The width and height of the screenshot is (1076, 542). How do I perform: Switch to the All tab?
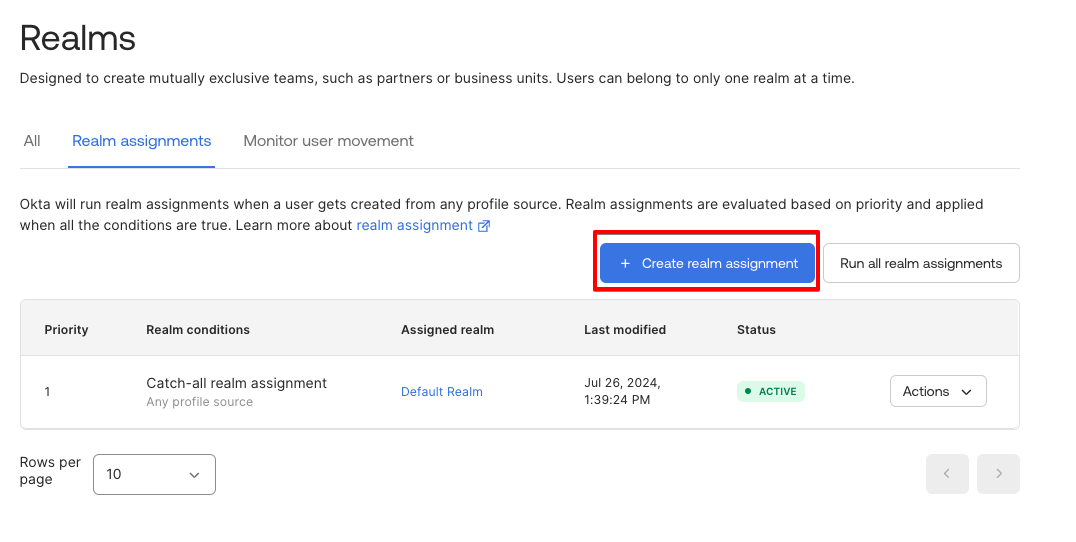(32, 141)
